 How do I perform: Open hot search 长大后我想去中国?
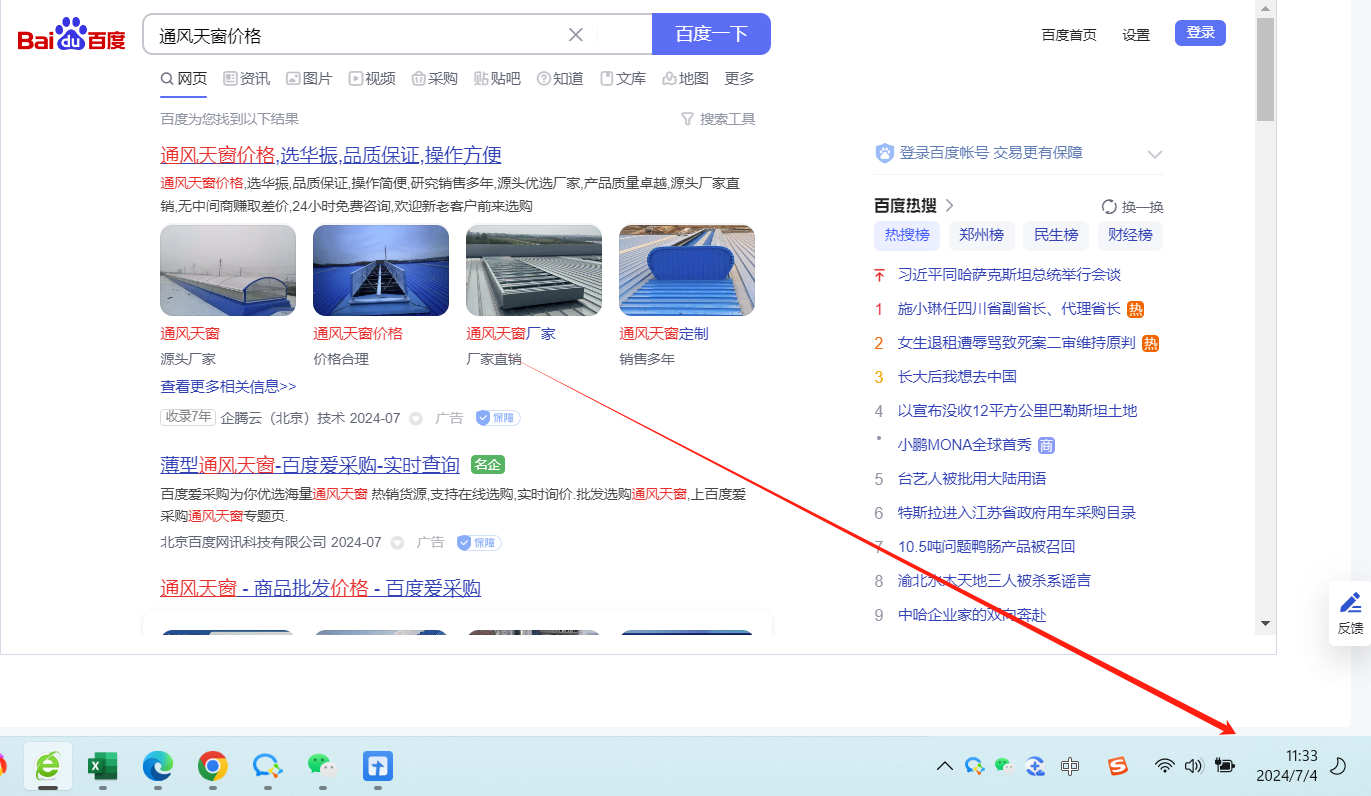coord(957,377)
